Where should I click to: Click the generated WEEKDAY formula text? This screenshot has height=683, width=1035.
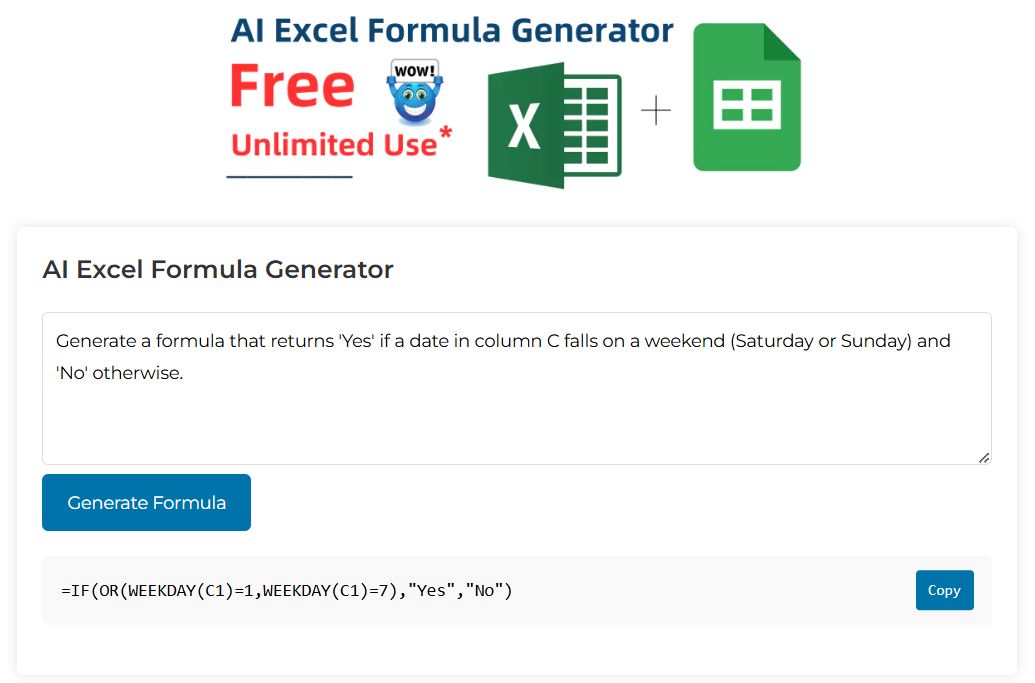coord(286,591)
